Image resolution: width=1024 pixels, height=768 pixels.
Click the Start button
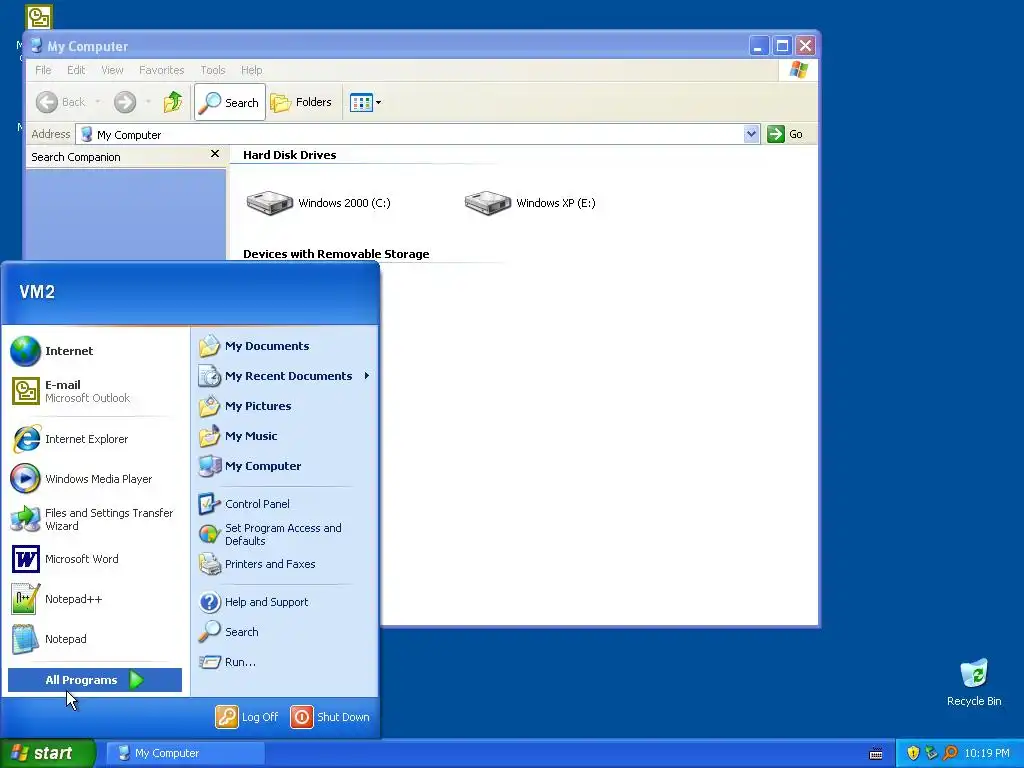tap(47, 753)
